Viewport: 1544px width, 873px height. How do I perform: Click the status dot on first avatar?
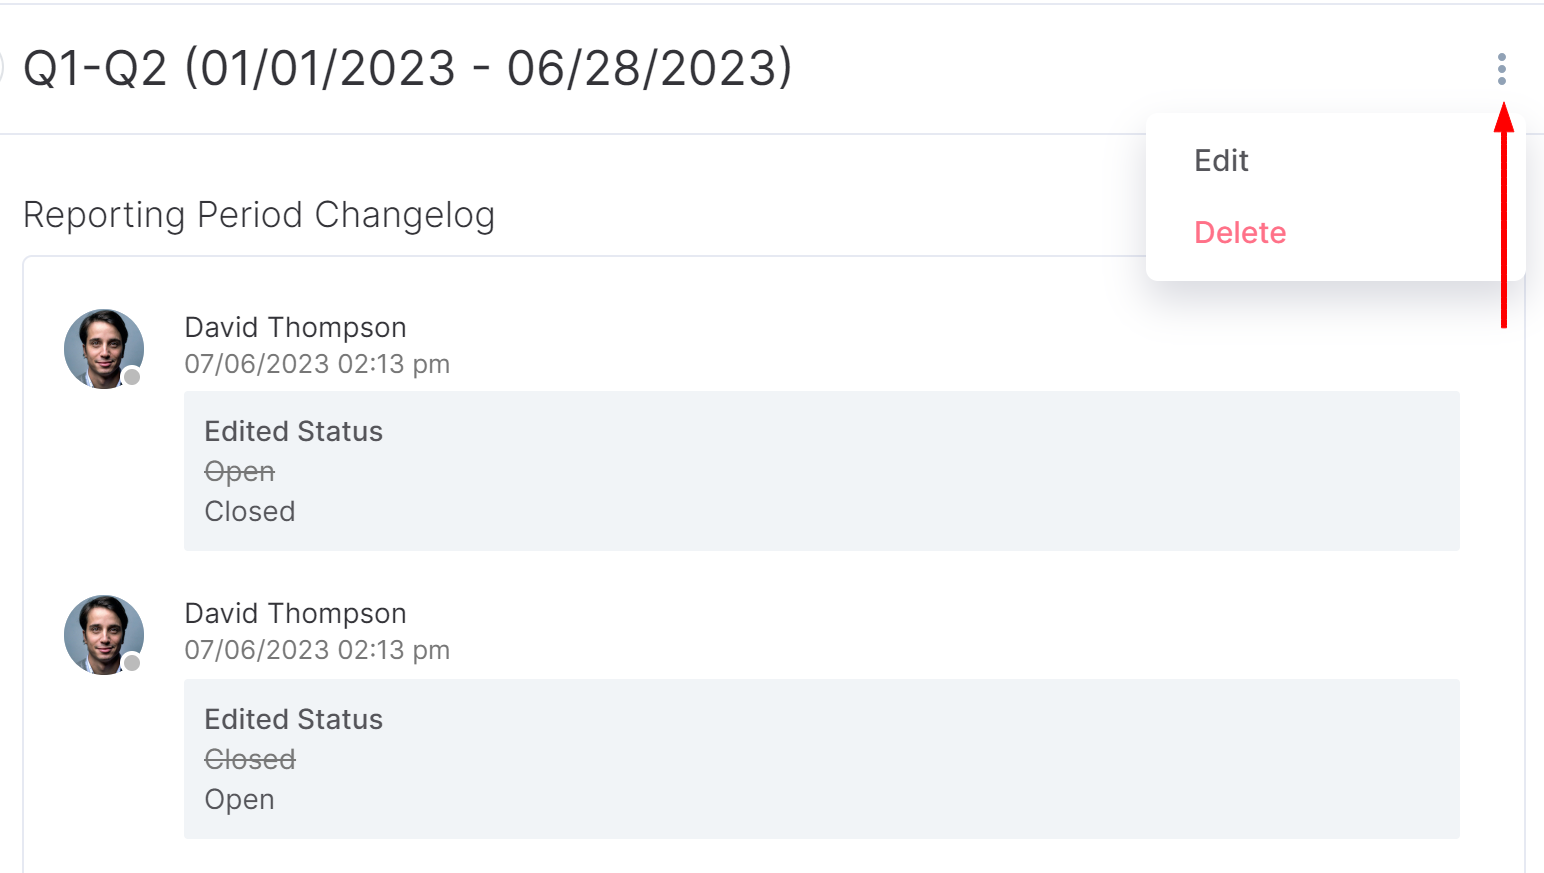(132, 377)
